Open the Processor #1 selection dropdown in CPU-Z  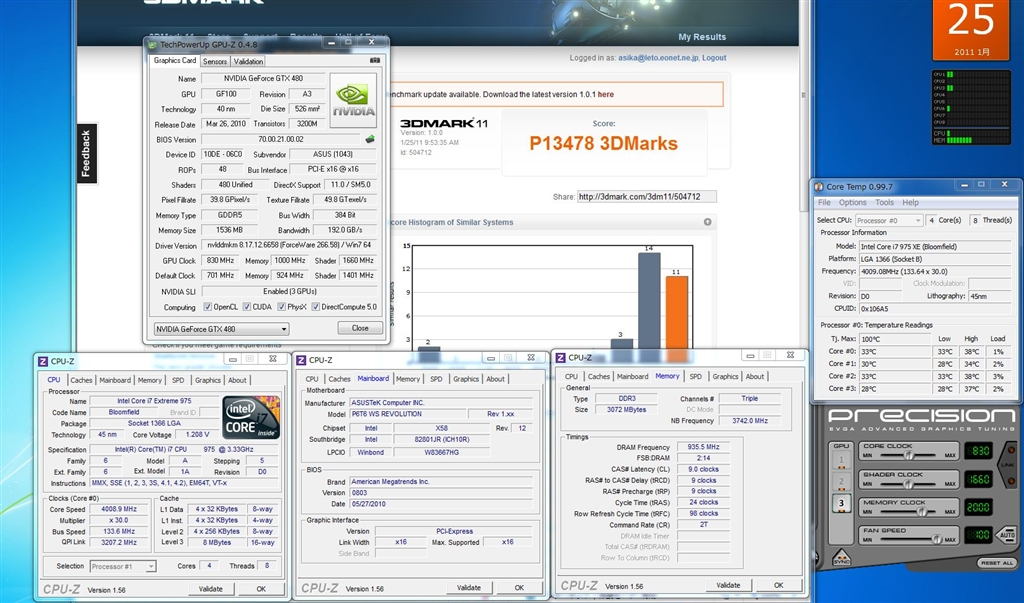pyautogui.click(x=123, y=566)
